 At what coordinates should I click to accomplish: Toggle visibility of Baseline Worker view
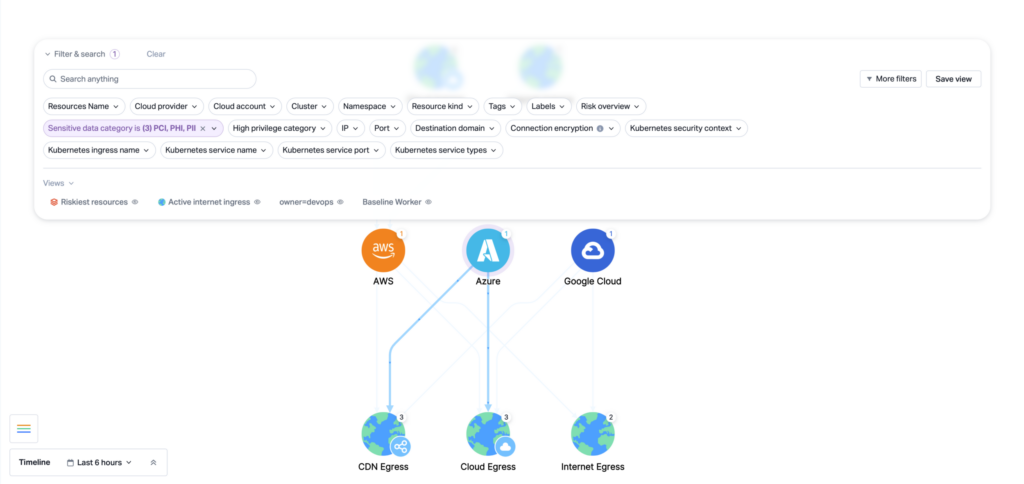click(x=428, y=202)
